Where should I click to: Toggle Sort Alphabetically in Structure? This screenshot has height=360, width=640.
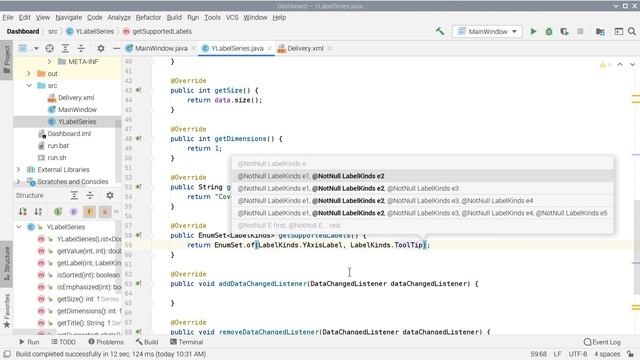pos(38,211)
